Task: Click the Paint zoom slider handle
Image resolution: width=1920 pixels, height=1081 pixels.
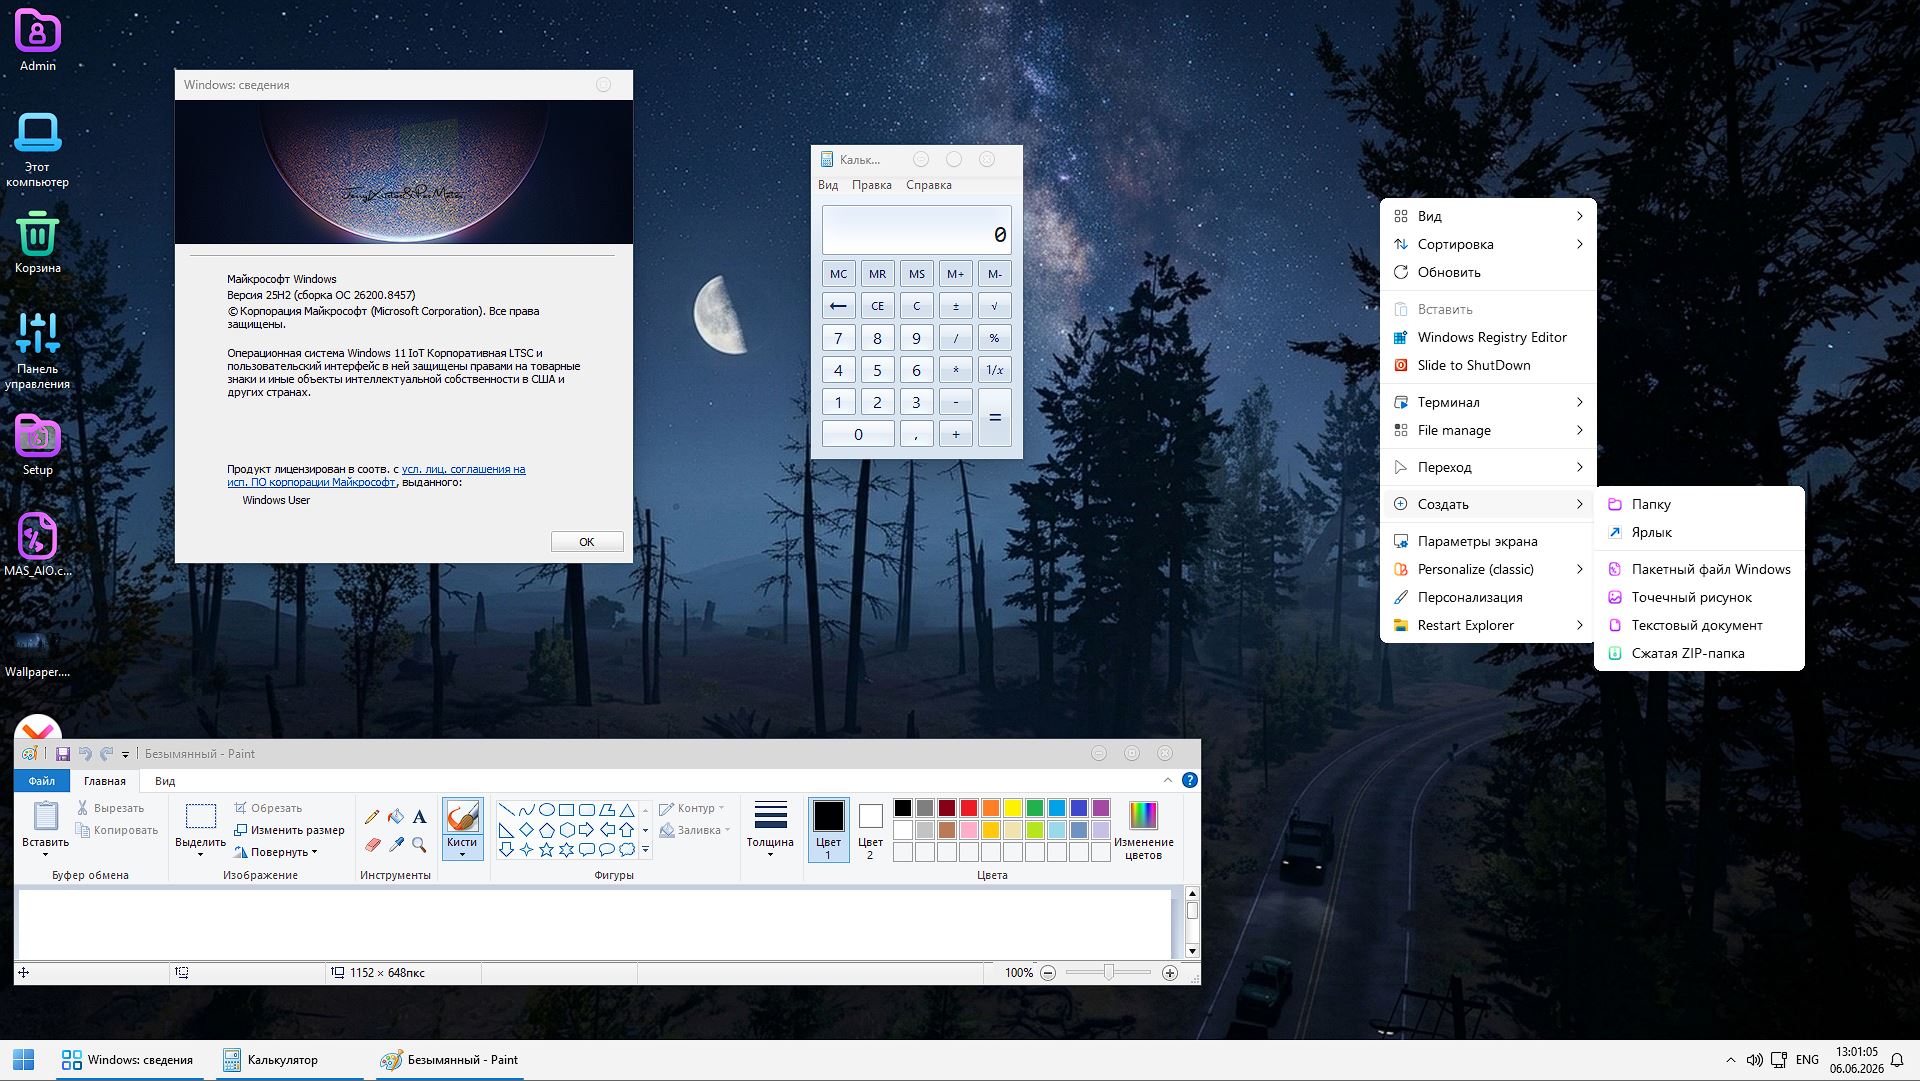Action: tap(1109, 972)
